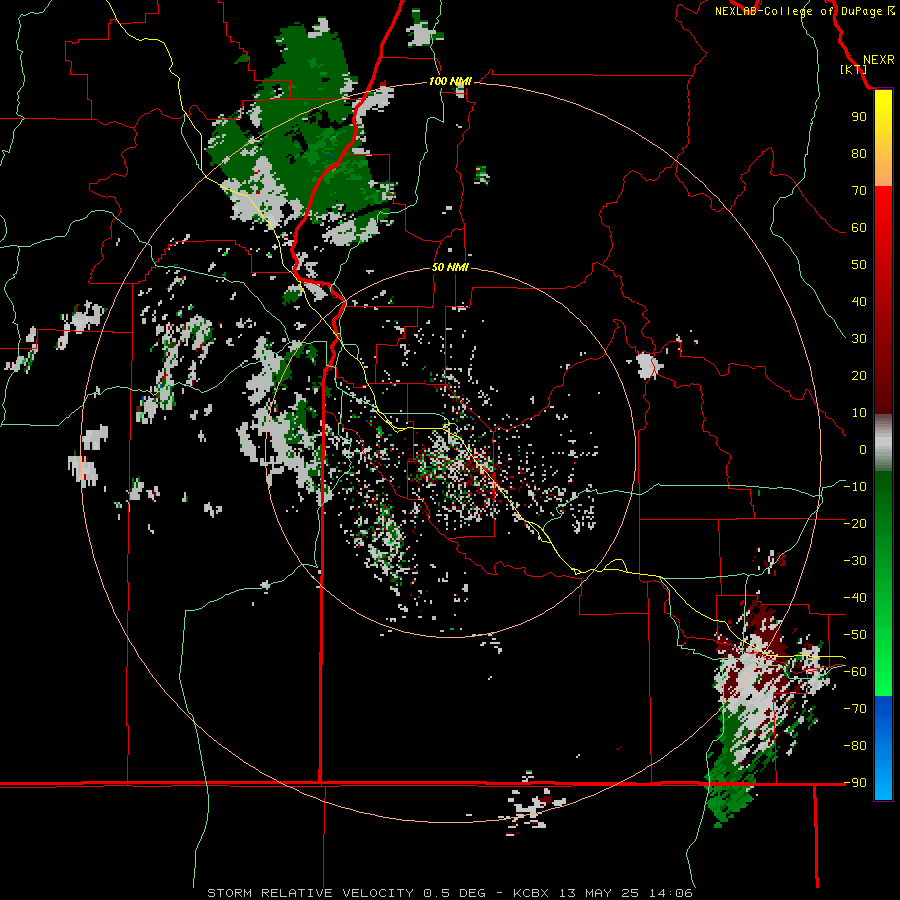Click the -10 value on the velocity scale
The image size is (900, 900).
855,487
